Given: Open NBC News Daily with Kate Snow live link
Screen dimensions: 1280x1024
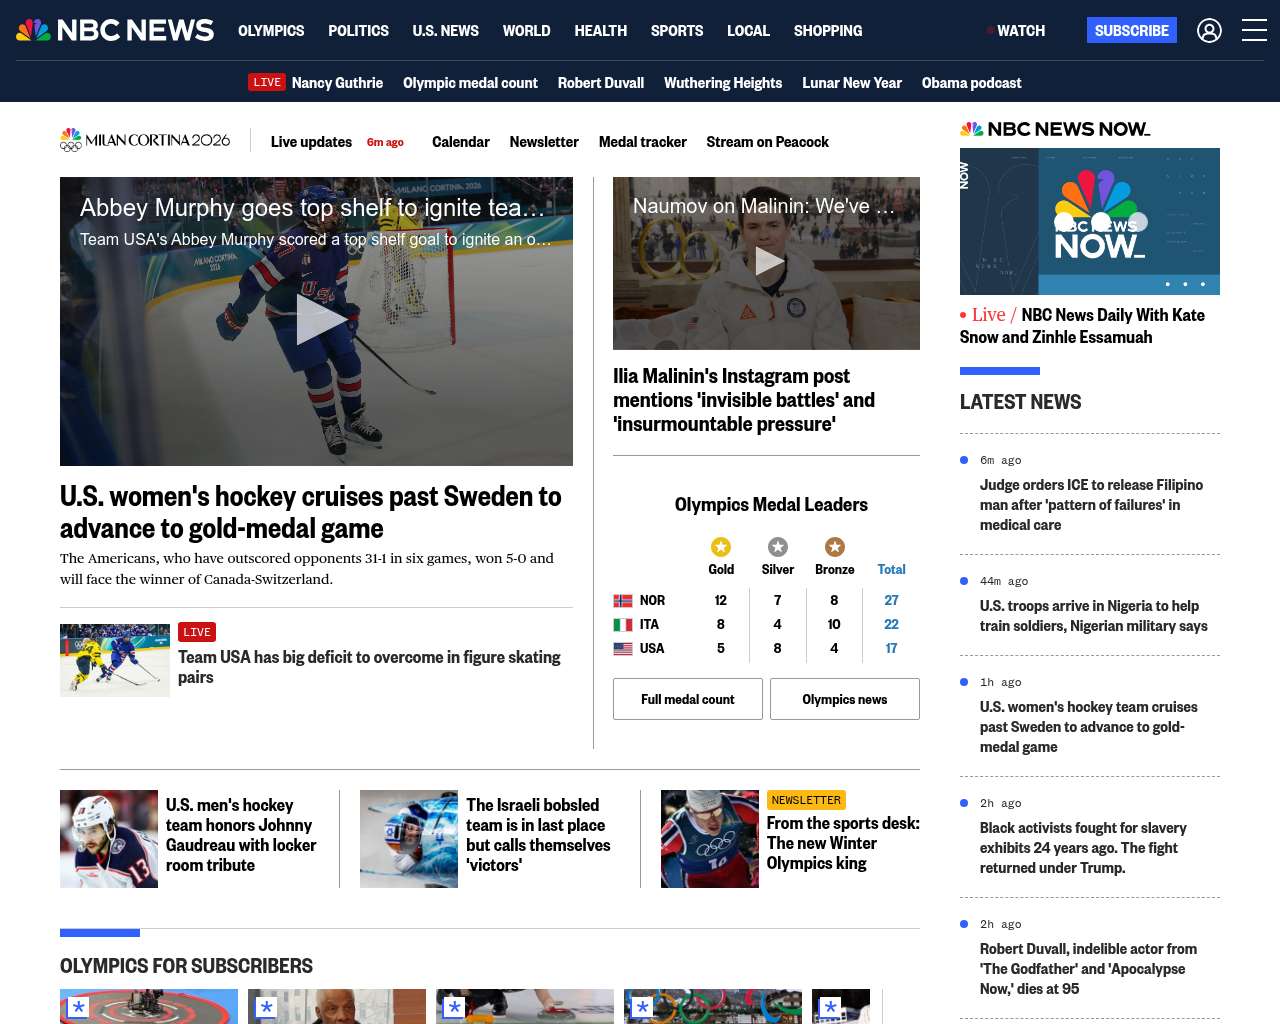Looking at the screenshot, I should click(1082, 326).
